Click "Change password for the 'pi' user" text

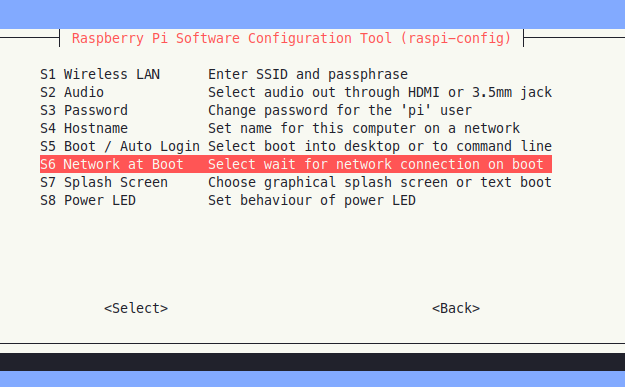pyautogui.click(x=340, y=110)
